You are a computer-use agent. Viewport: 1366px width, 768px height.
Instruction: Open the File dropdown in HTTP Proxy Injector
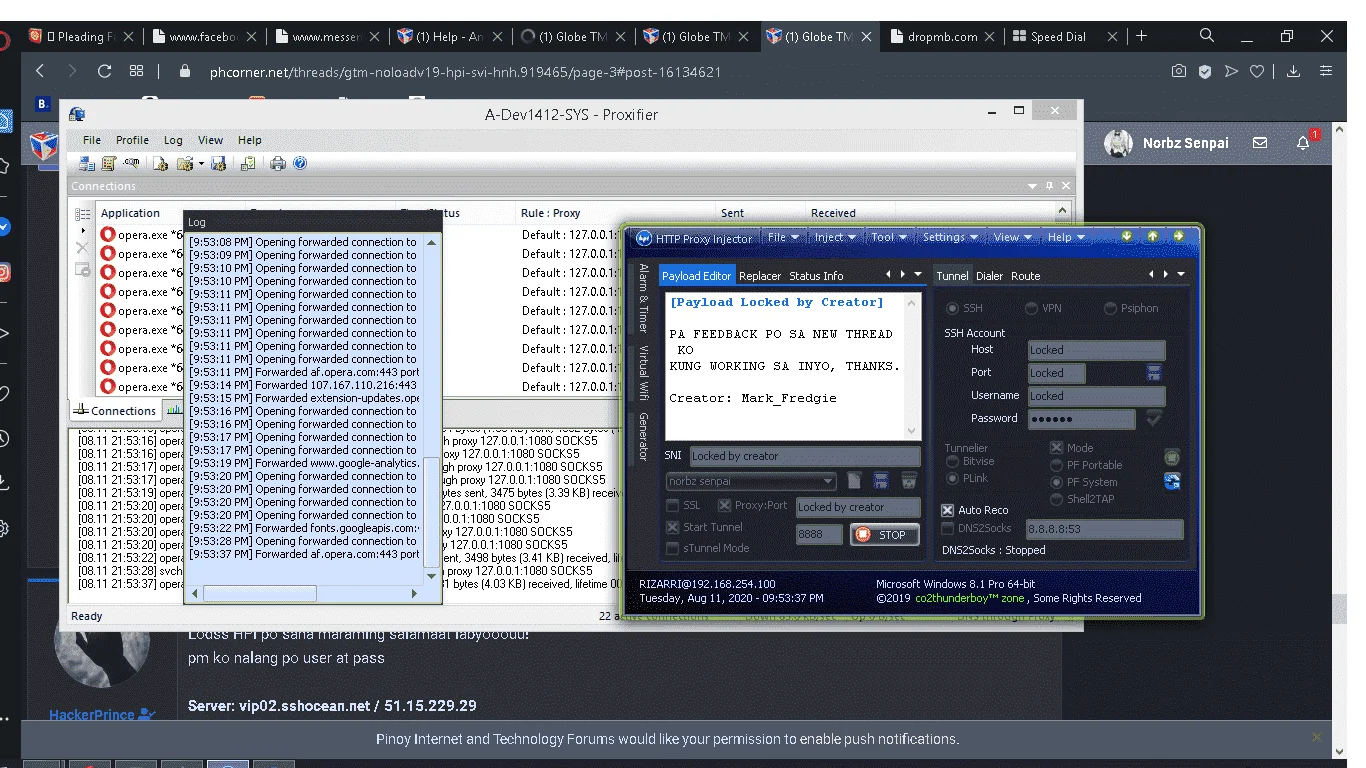[783, 237]
